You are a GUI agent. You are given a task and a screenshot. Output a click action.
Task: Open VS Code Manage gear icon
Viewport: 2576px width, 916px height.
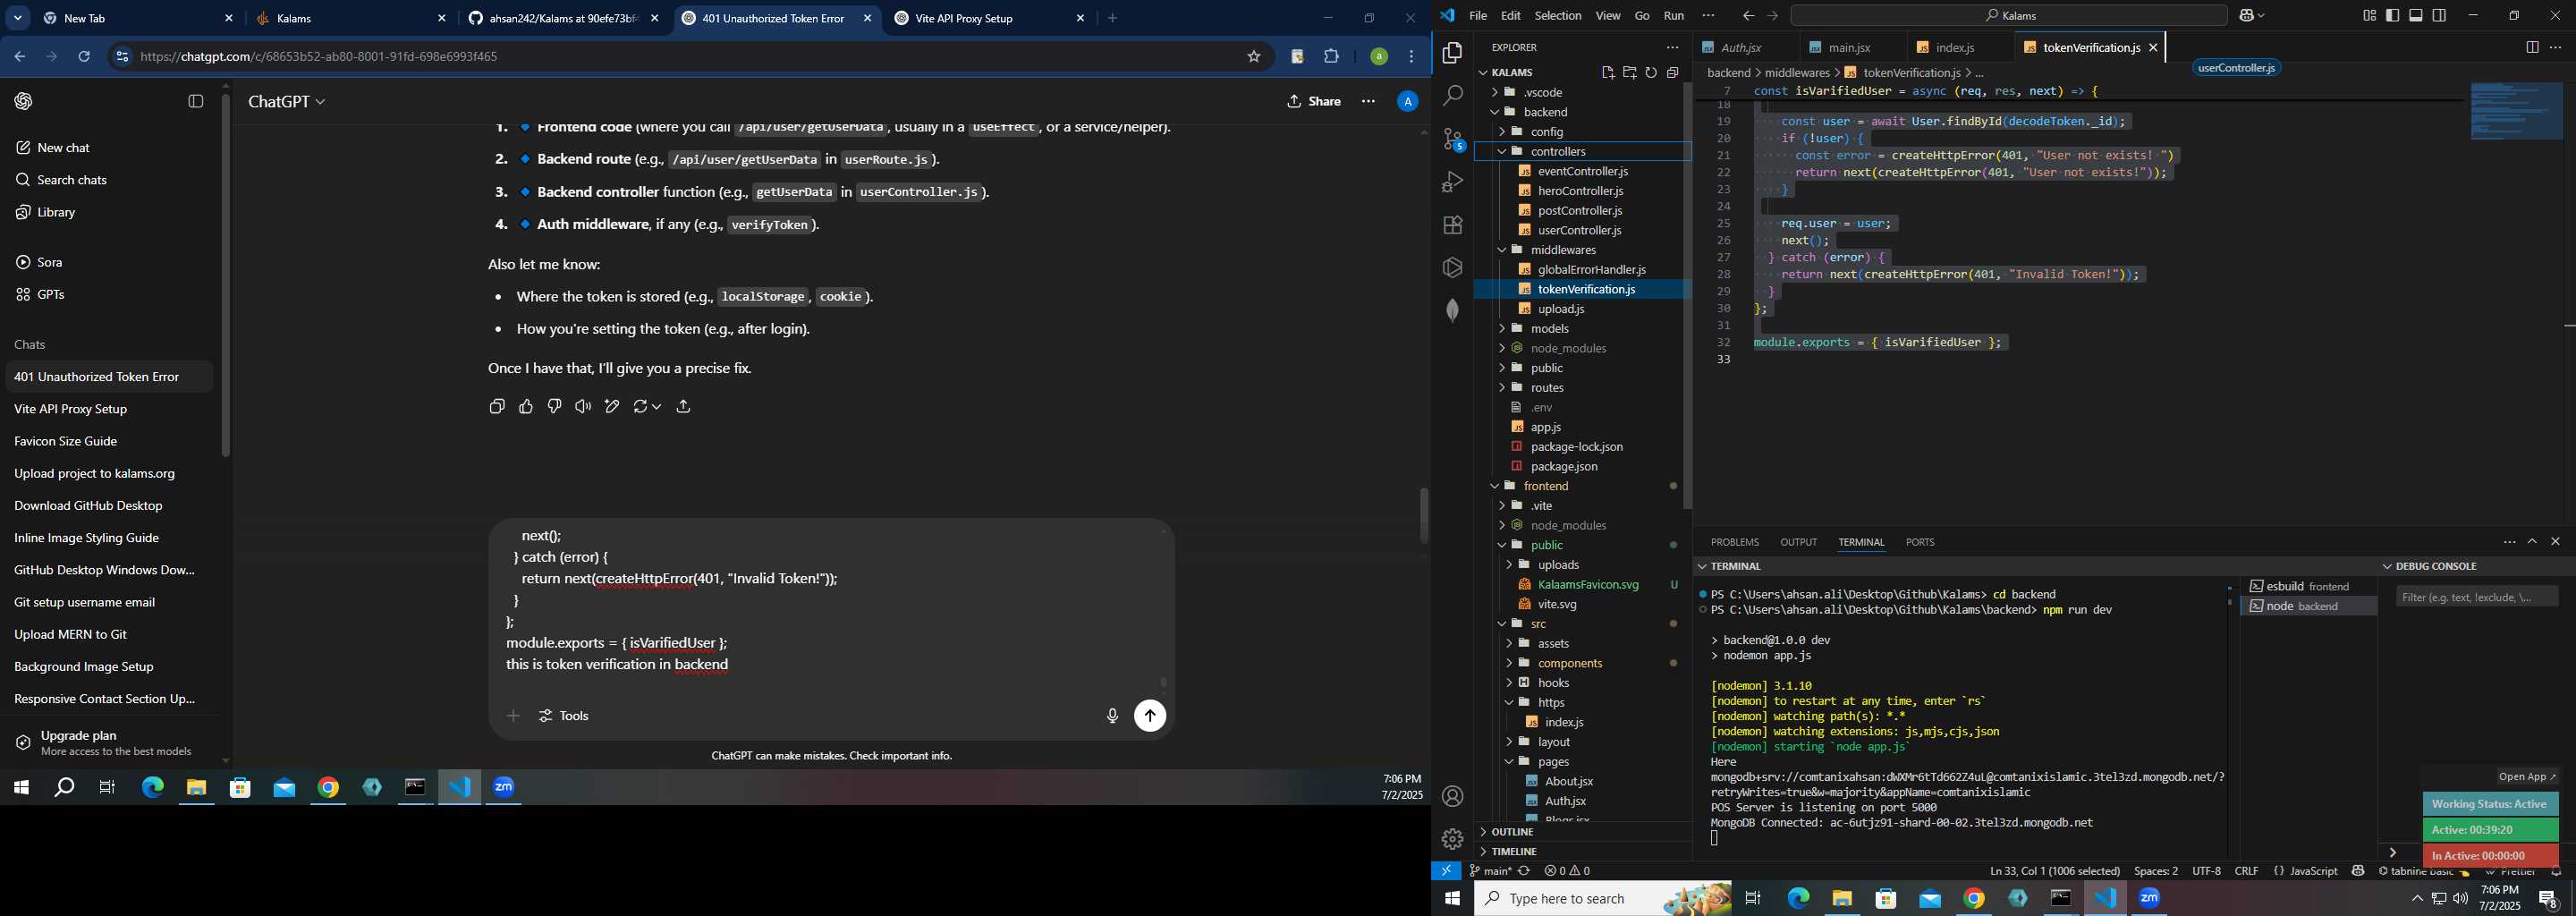1452,839
